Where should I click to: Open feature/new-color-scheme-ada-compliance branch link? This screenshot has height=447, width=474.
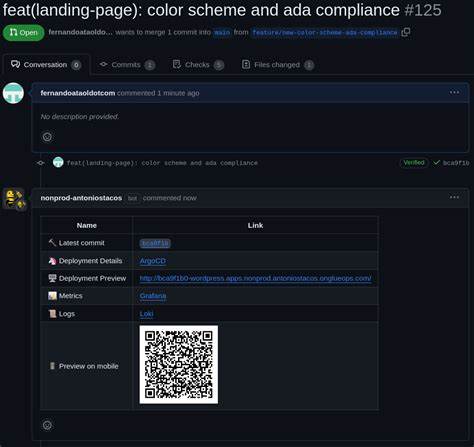(x=325, y=32)
